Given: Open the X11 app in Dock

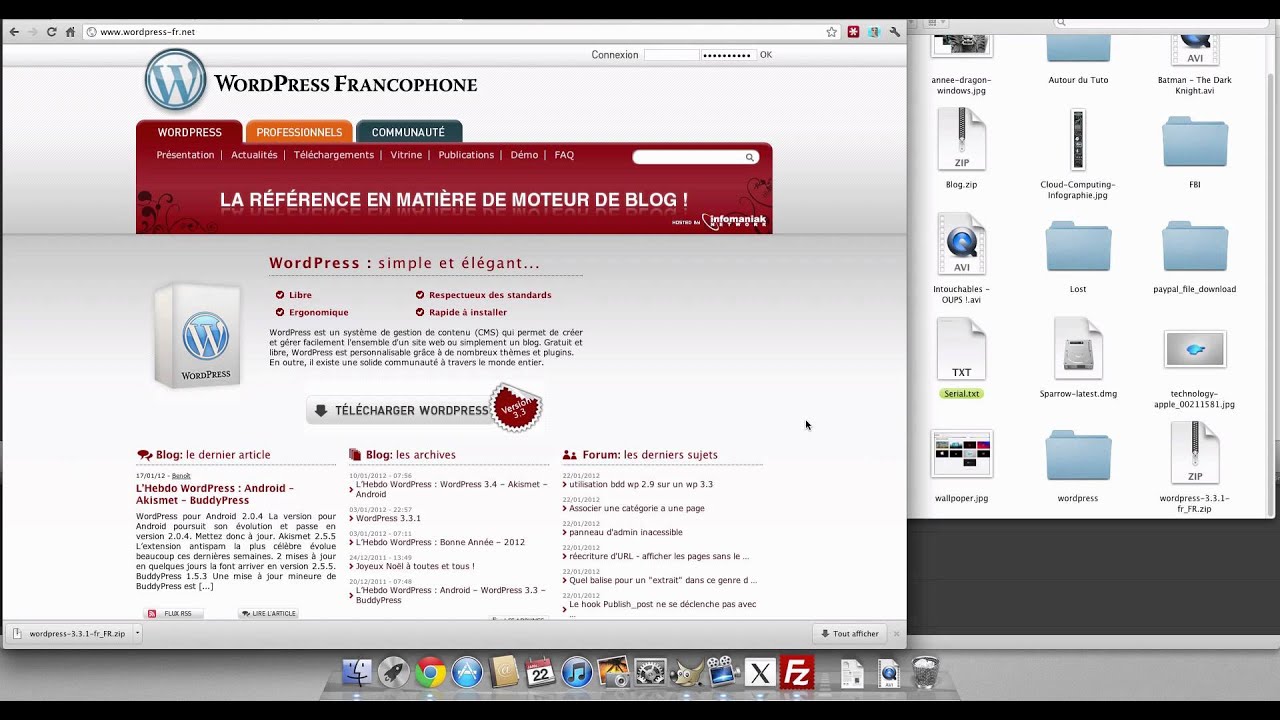Looking at the screenshot, I should click(760, 672).
